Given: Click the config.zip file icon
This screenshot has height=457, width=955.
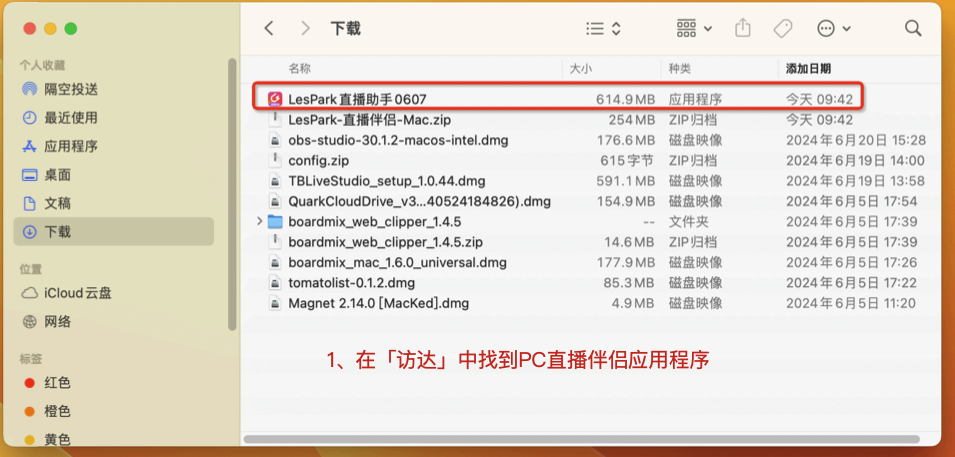Looking at the screenshot, I should [x=276, y=160].
